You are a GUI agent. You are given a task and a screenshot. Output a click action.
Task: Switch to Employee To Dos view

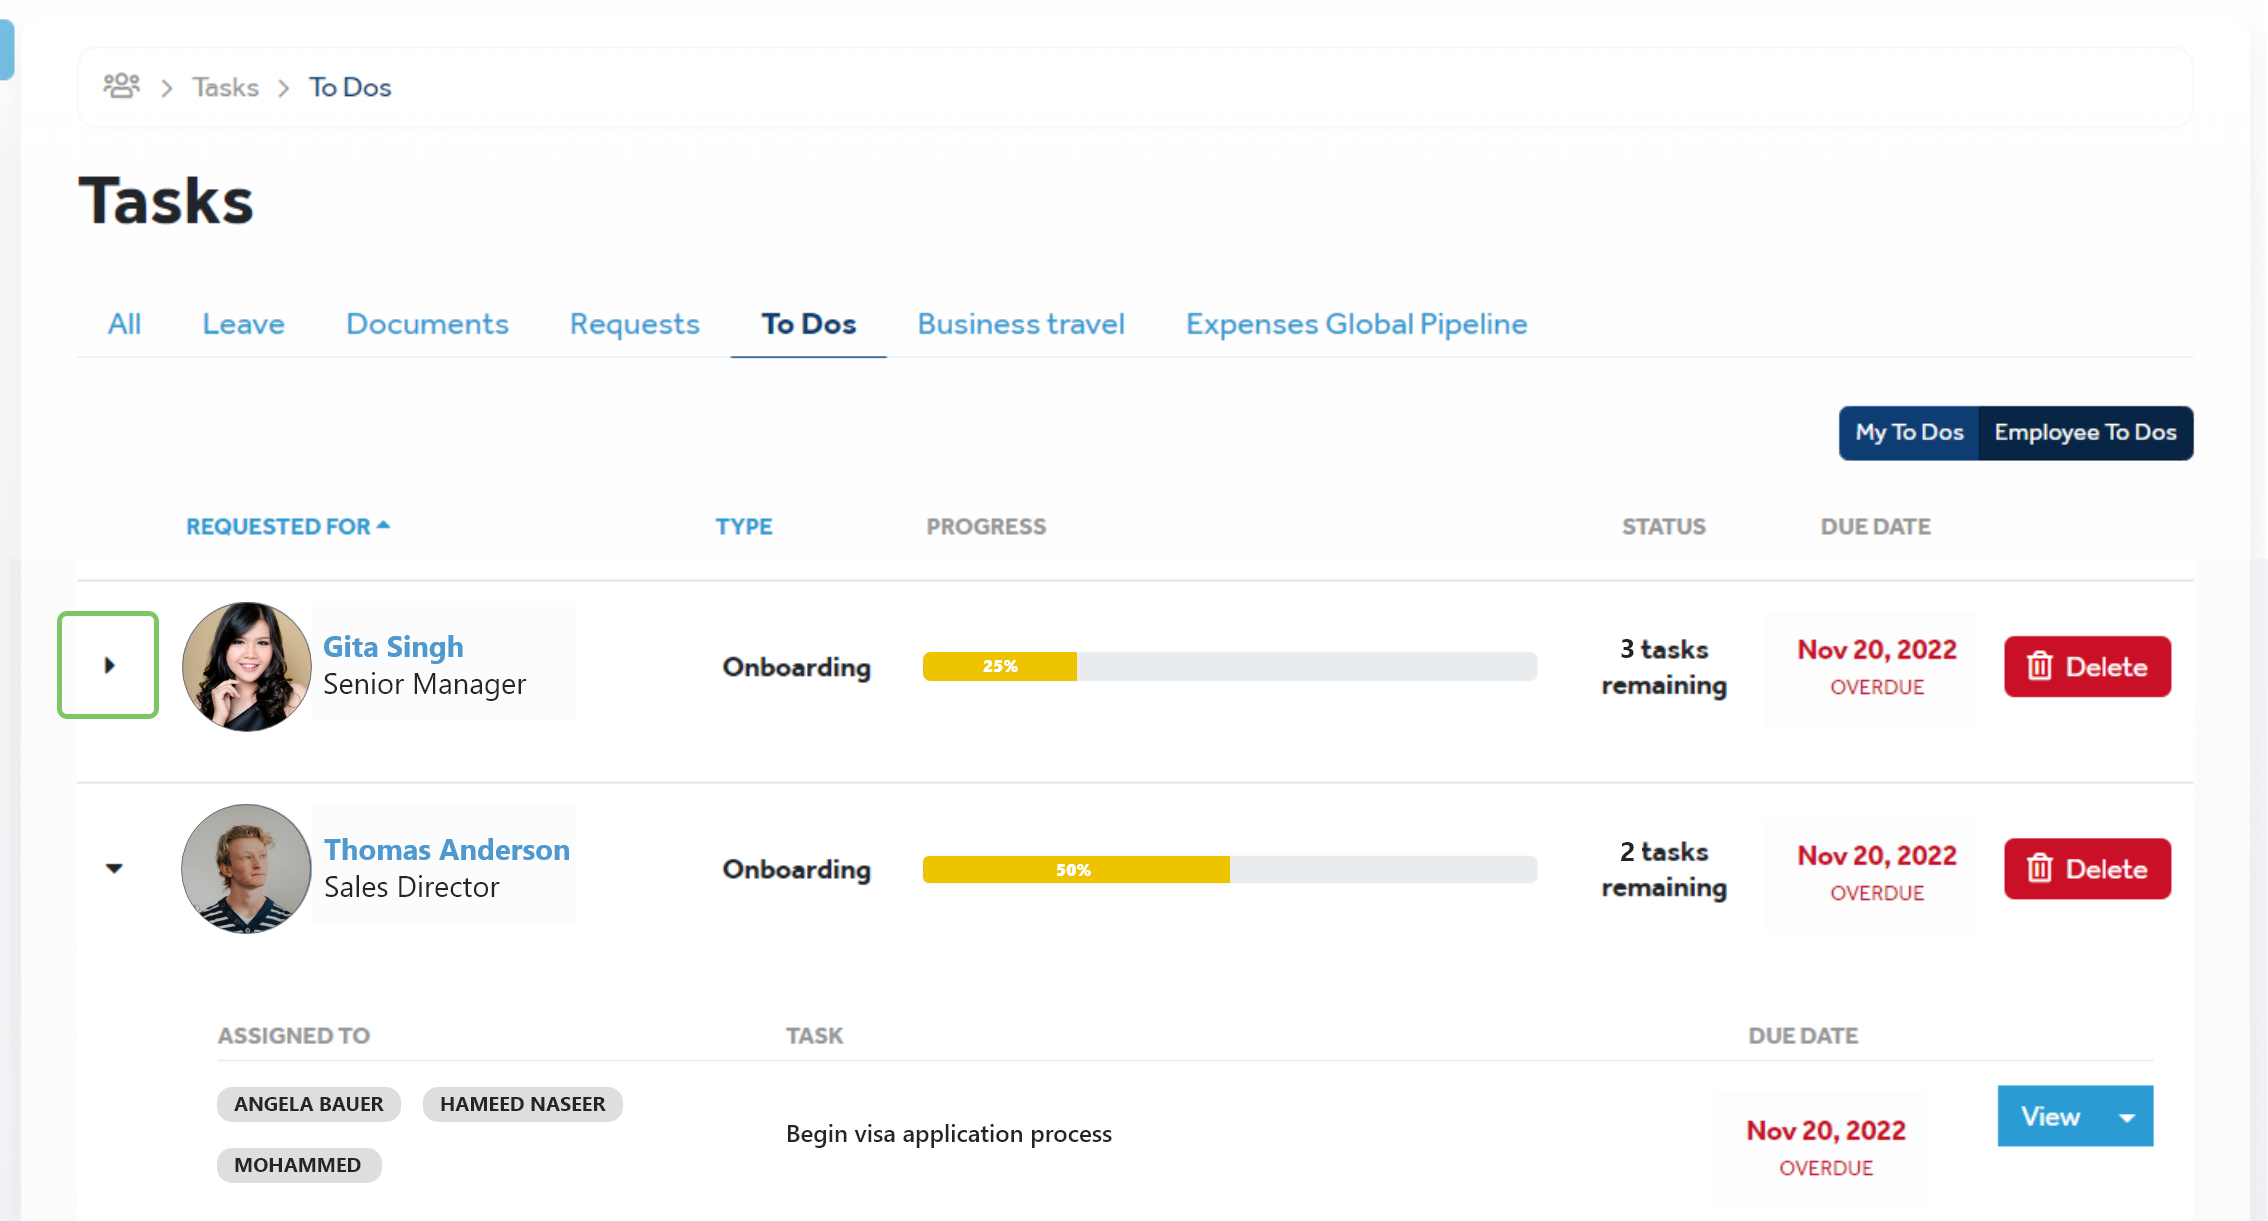2084,432
